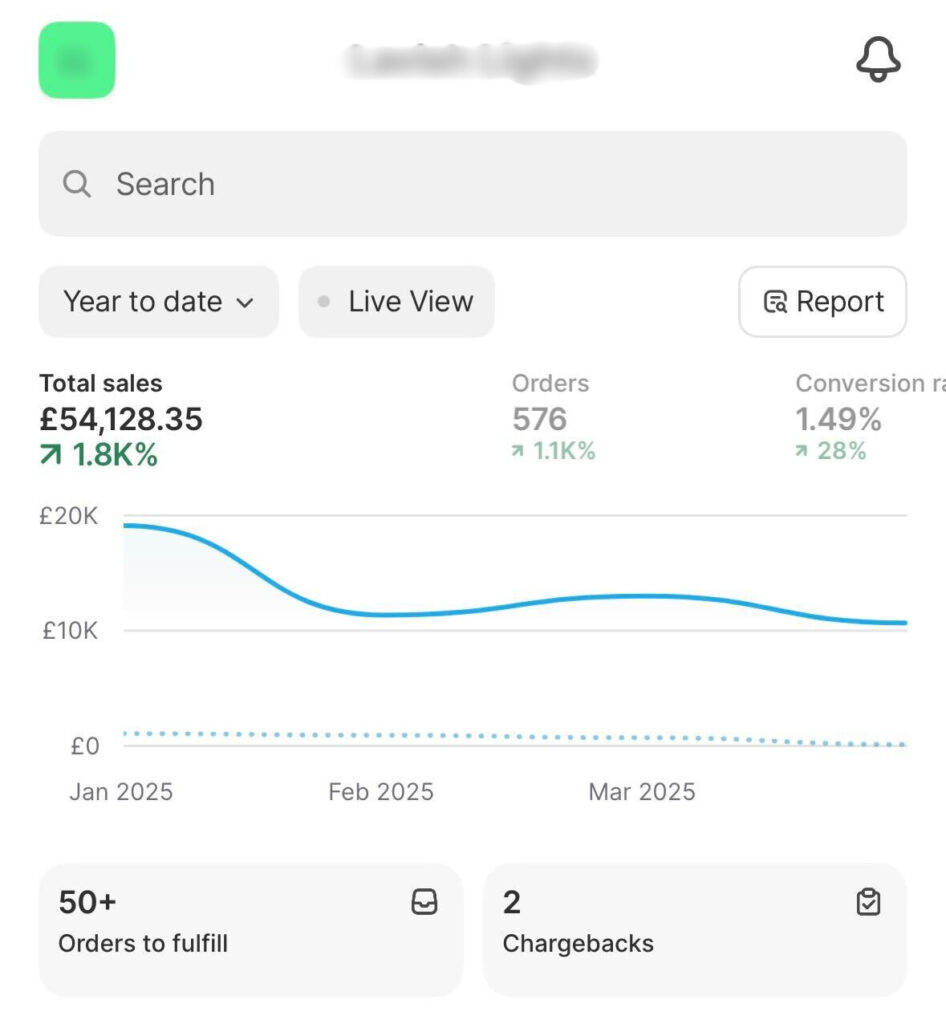Tap the green store avatar icon
Image resolution: width=946 pixels, height=1024 pixels.
tap(77, 60)
